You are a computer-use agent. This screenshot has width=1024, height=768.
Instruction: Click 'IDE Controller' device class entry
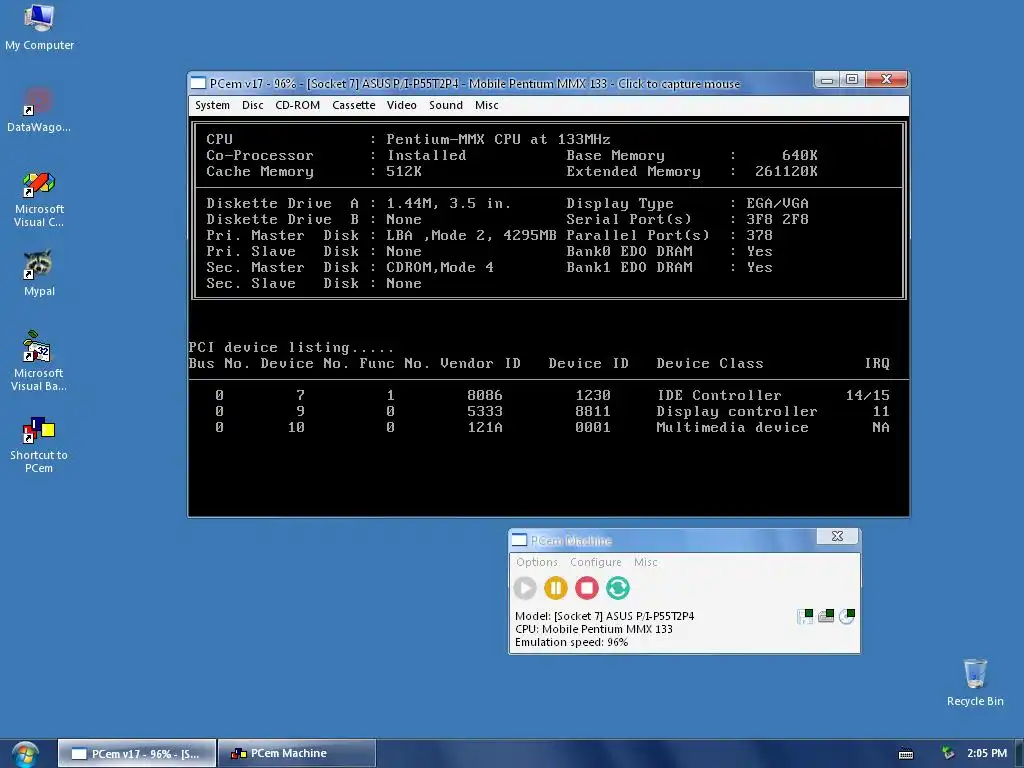pyautogui.click(x=719, y=395)
